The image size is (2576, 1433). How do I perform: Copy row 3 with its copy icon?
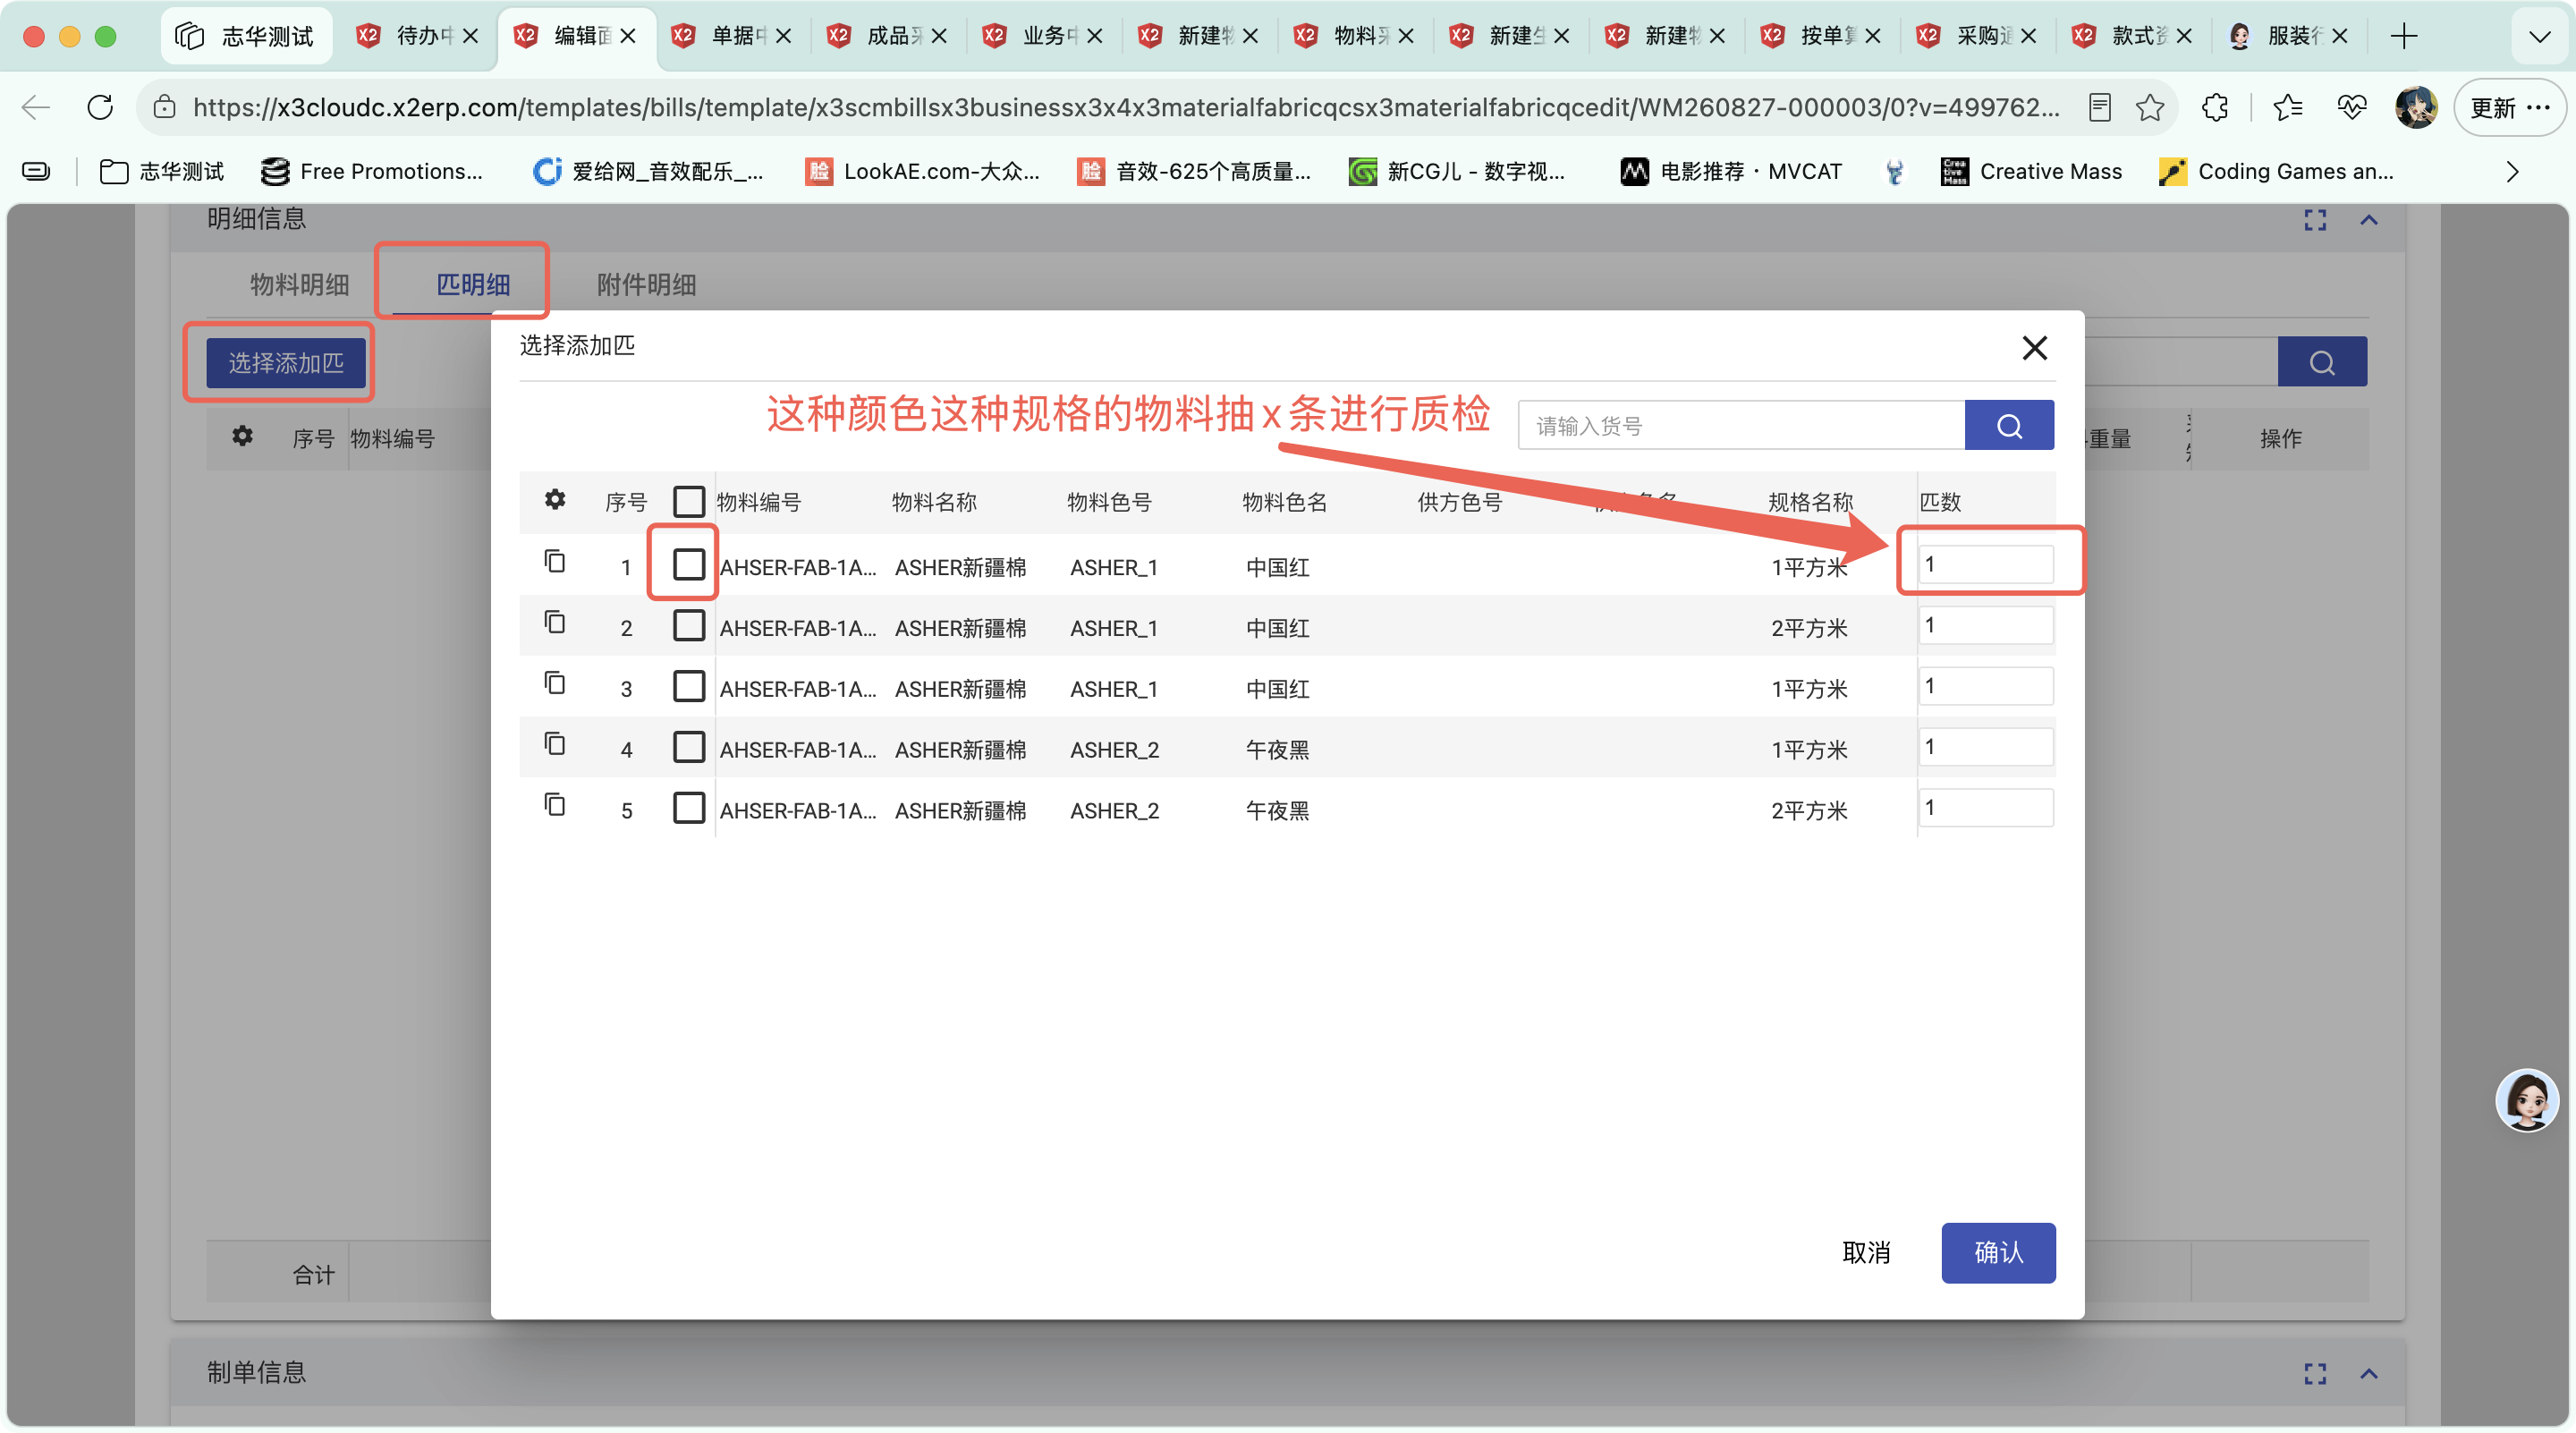[555, 684]
